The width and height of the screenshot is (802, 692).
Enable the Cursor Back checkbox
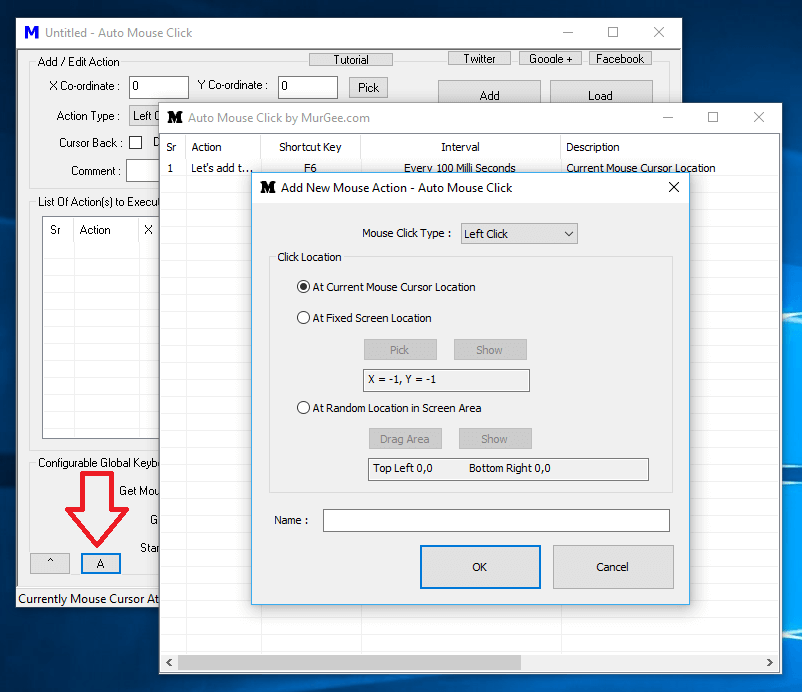136,142
